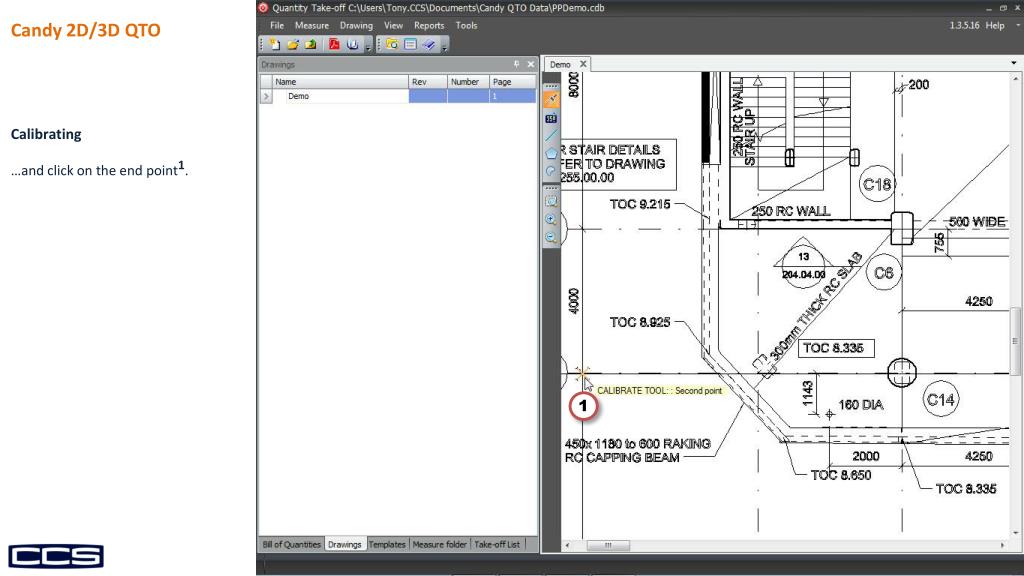
Task: Sort by the Number column header
Action: point(468,82)
